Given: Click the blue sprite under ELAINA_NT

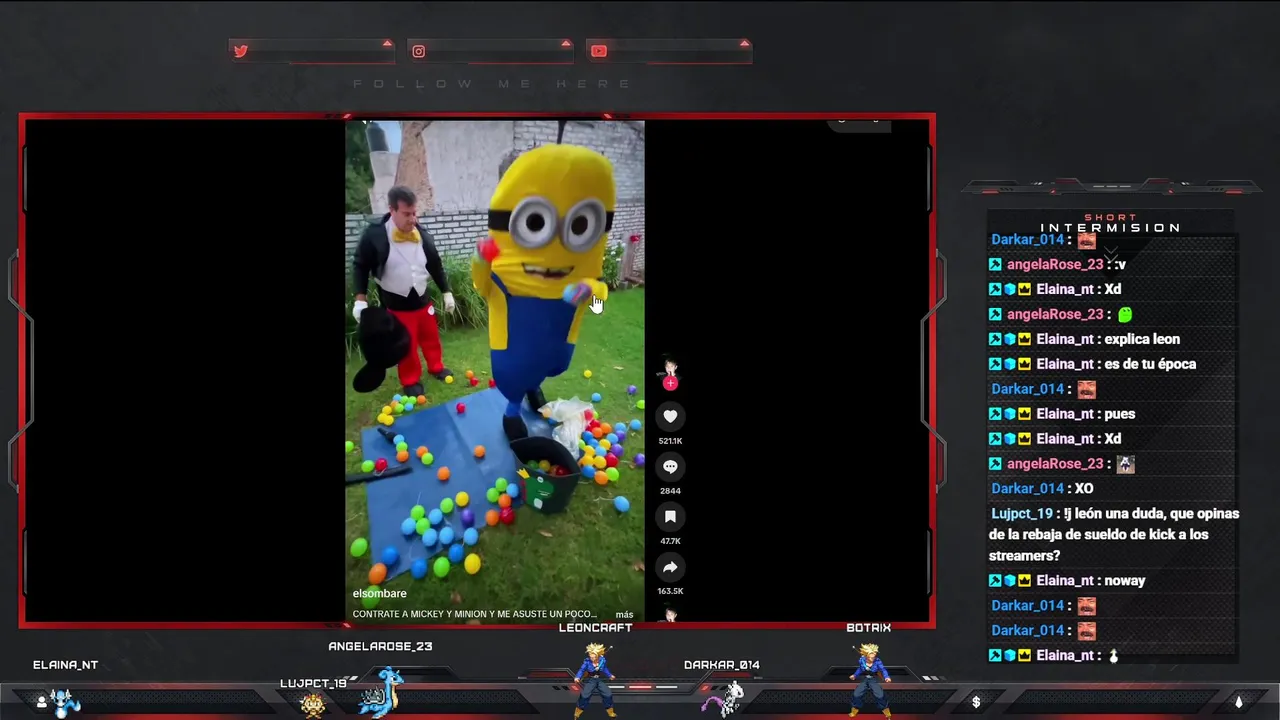Looking at the screenshot, I should (x=66, y=703).
